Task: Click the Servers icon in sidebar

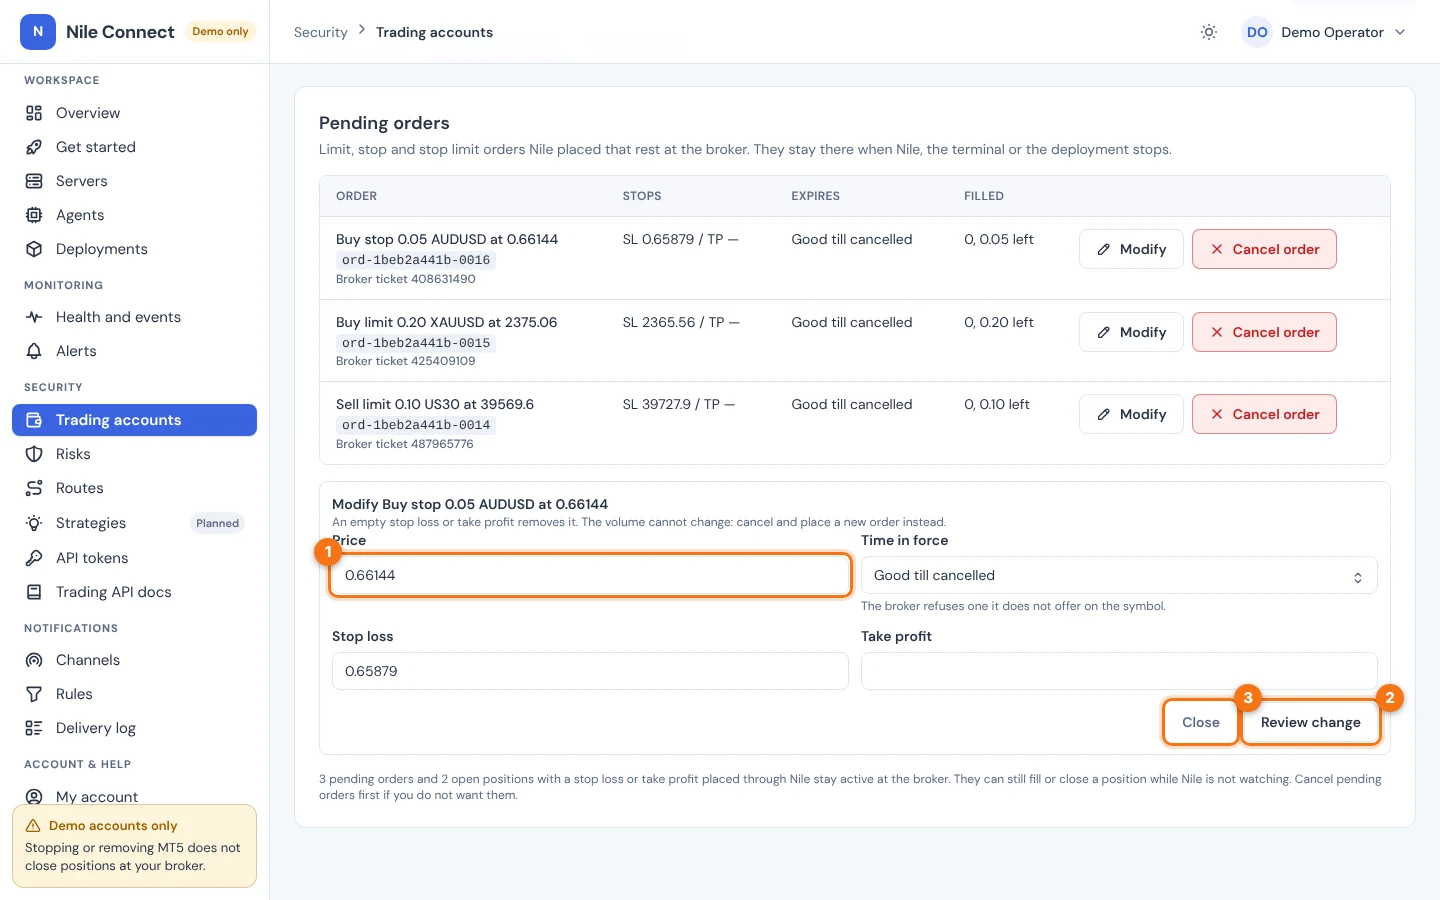Action: point(34,181)
